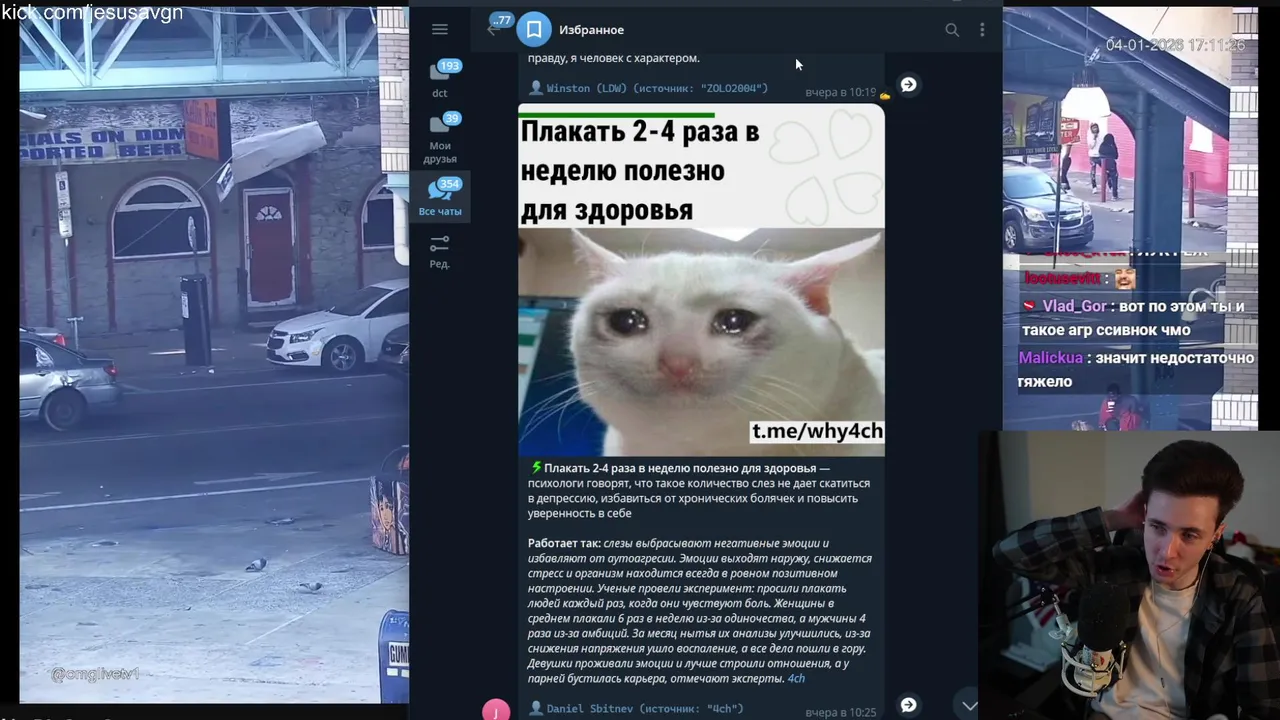Open Daniel Sbitnev forwarded sender name
The image size is (1280, 720).
click(x=590, y=709)
